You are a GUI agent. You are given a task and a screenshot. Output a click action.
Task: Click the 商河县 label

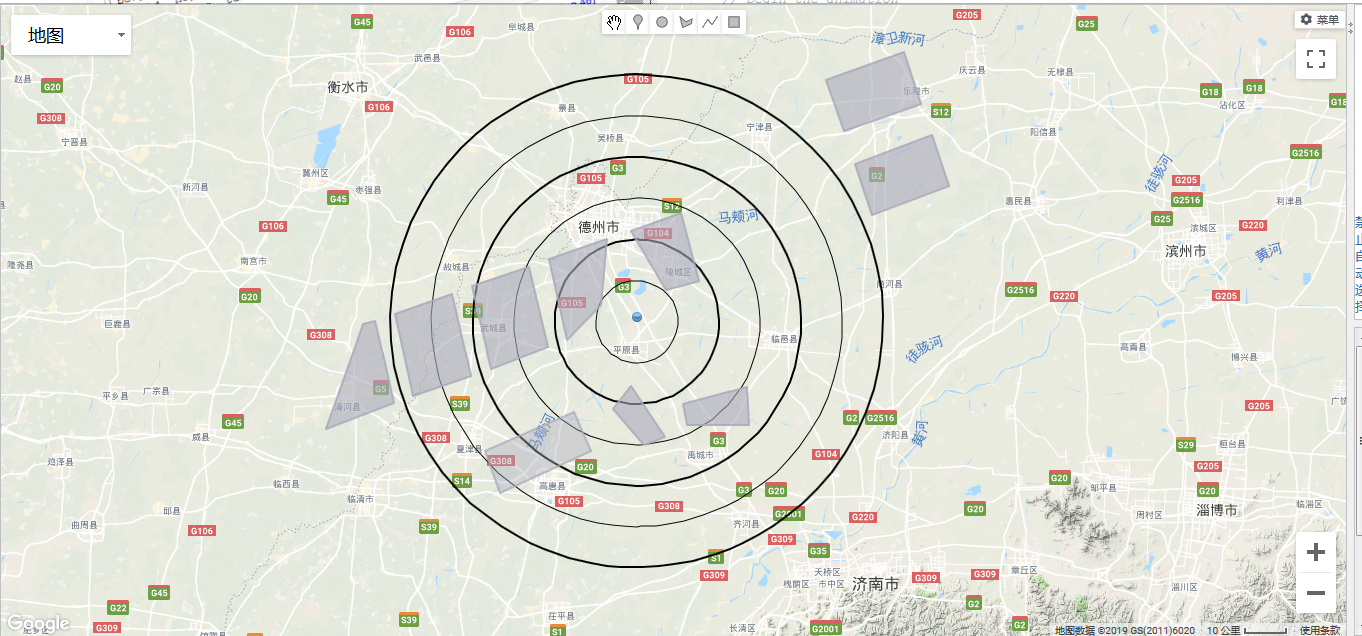[x=889, y=284]
